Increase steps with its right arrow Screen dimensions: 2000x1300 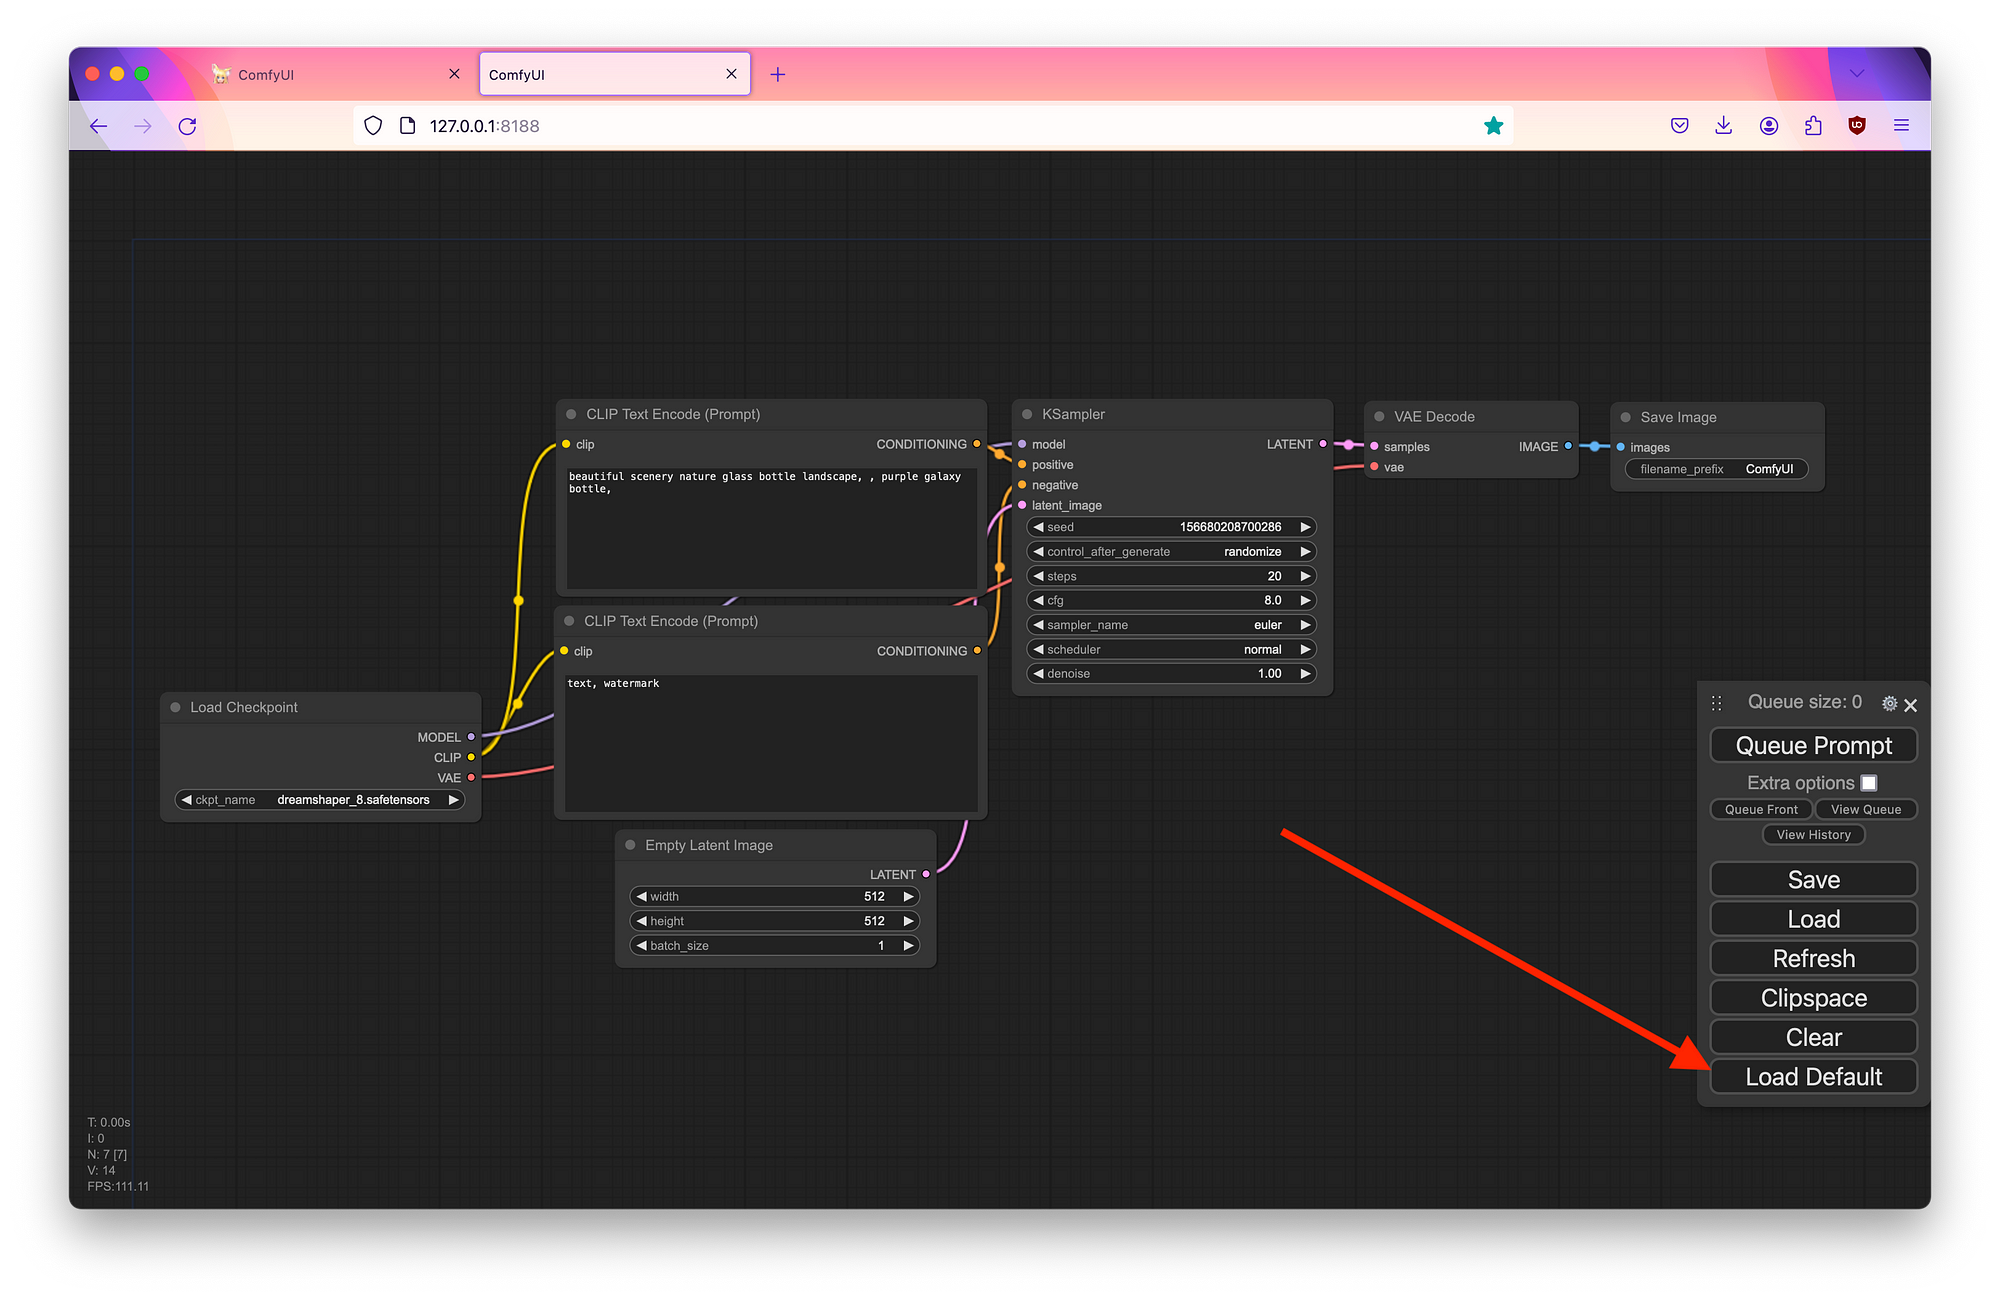[1305, 576]
